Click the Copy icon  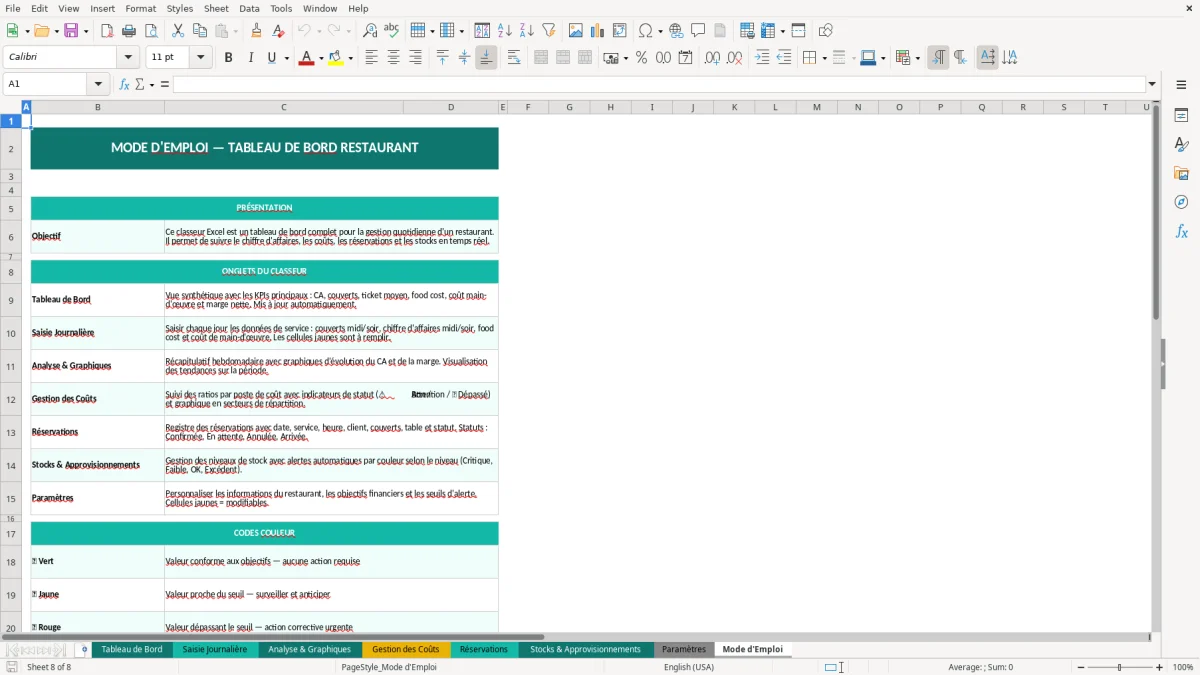[200, 31]
